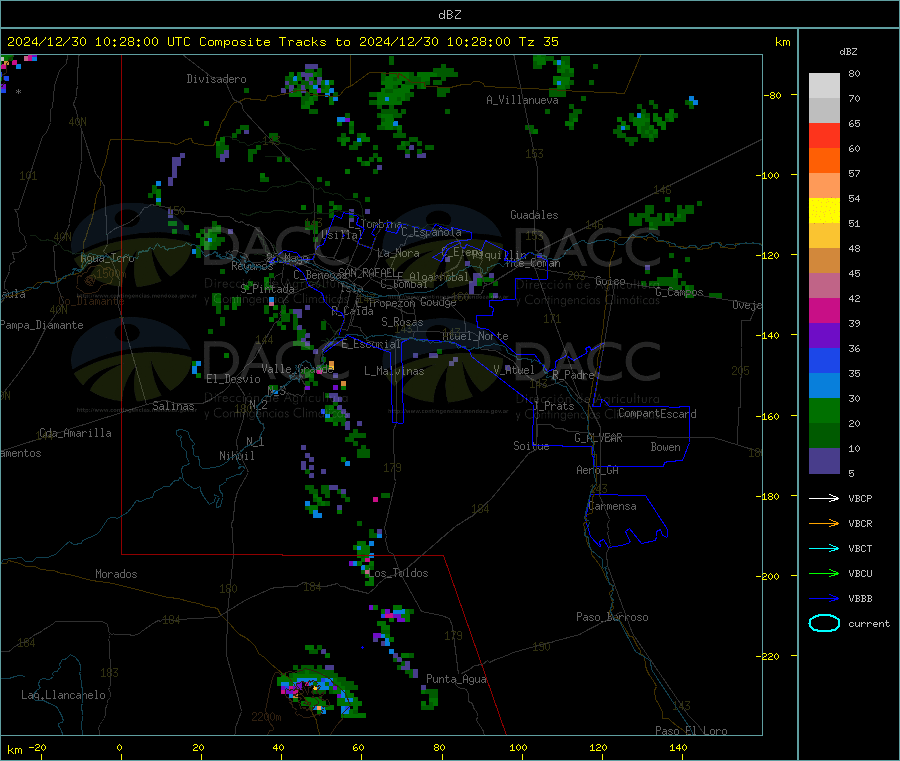
Task: Click the blue VBBB arrow legend icon
Action: [x=824, y=599]
